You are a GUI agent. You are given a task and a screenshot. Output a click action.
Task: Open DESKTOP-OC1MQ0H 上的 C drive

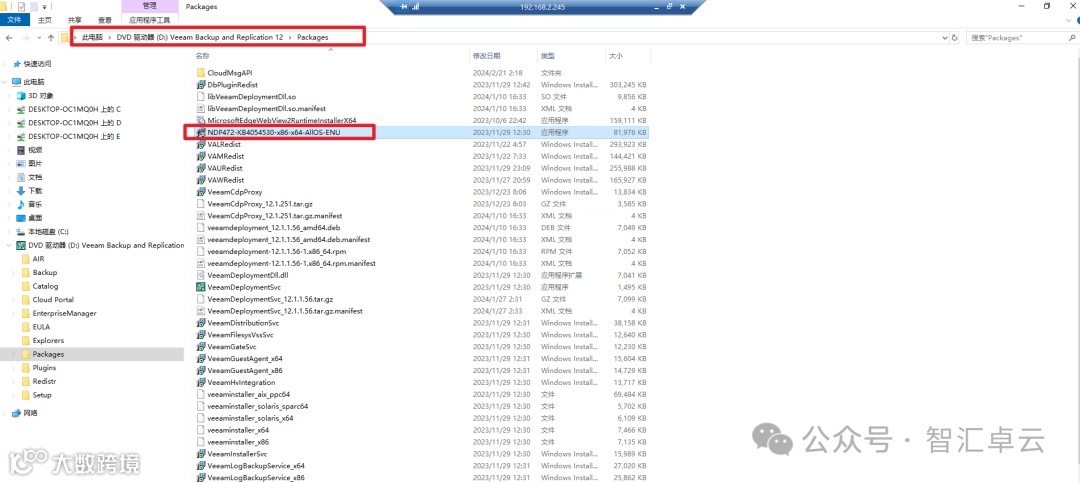click(74, 109)
